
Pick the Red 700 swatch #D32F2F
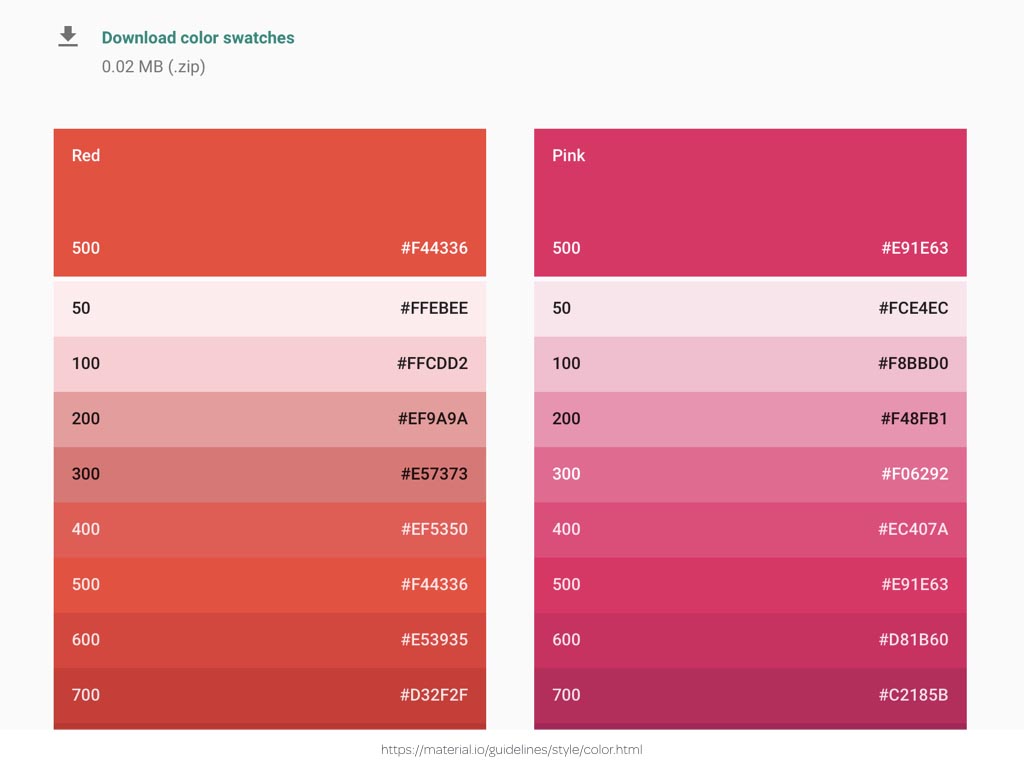tap(270, 697)
